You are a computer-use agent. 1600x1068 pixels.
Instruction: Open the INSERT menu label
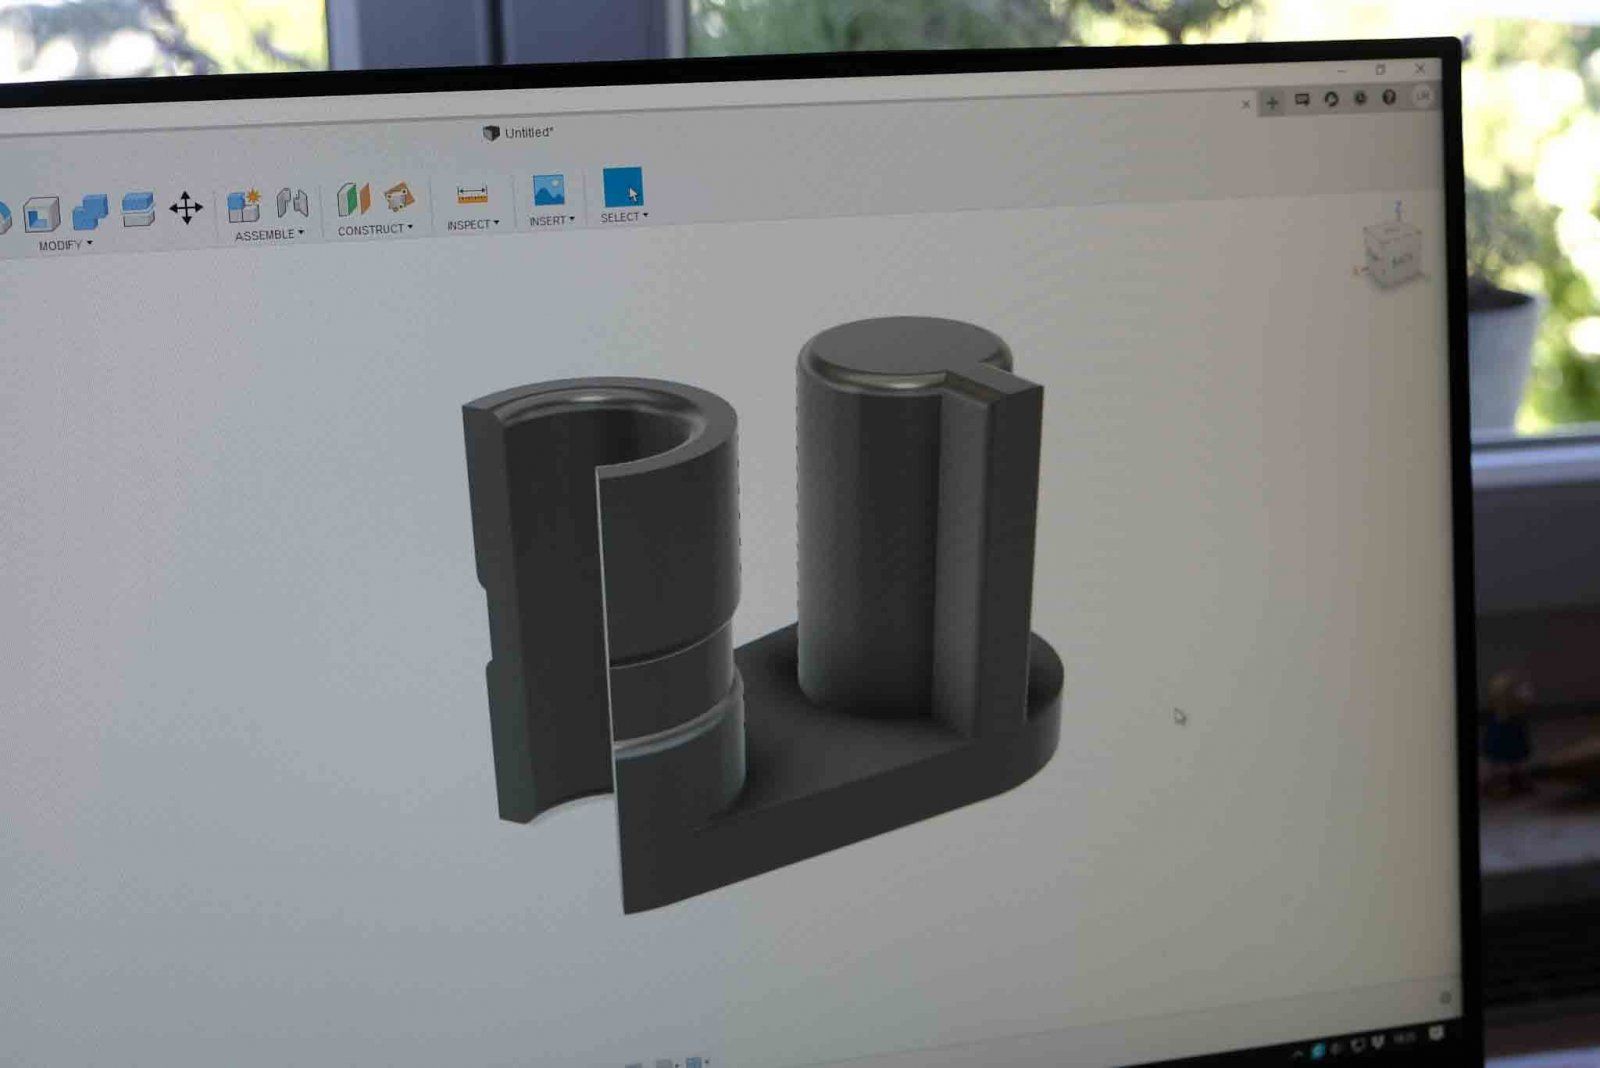coord(551,221)
